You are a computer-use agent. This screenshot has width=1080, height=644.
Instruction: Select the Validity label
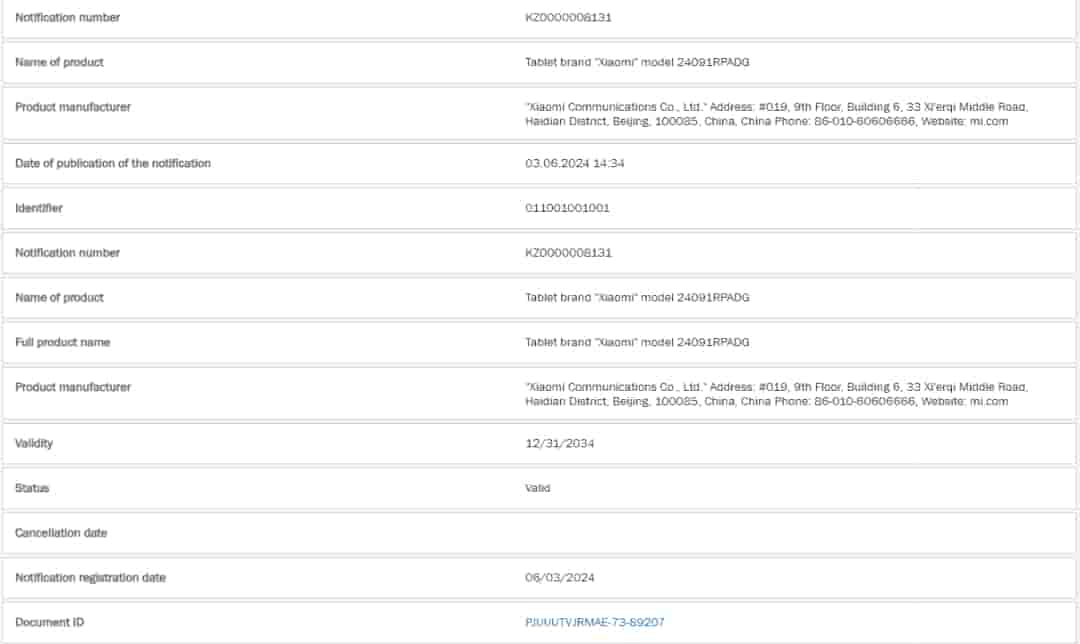34,443
